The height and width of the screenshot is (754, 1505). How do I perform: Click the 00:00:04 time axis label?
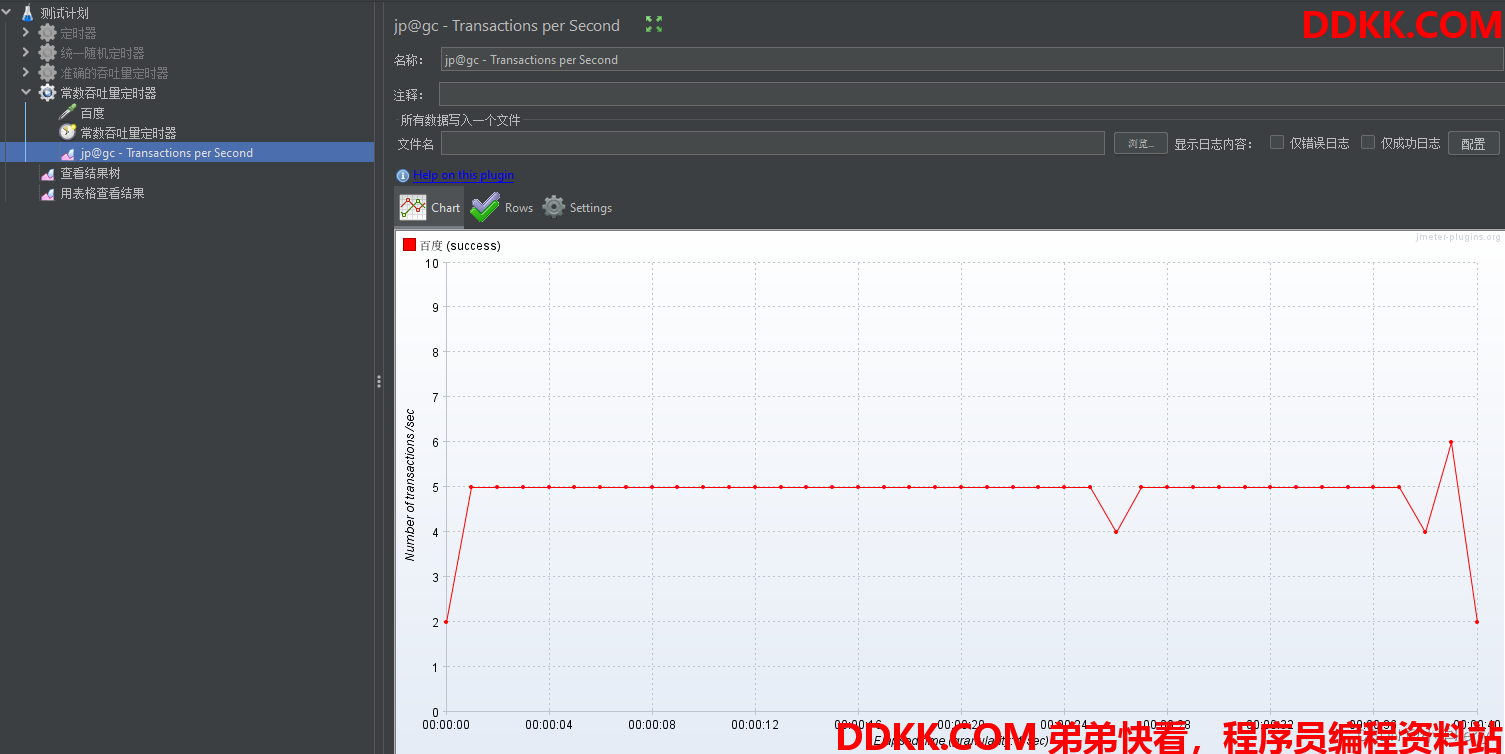(x=549, y=725)
